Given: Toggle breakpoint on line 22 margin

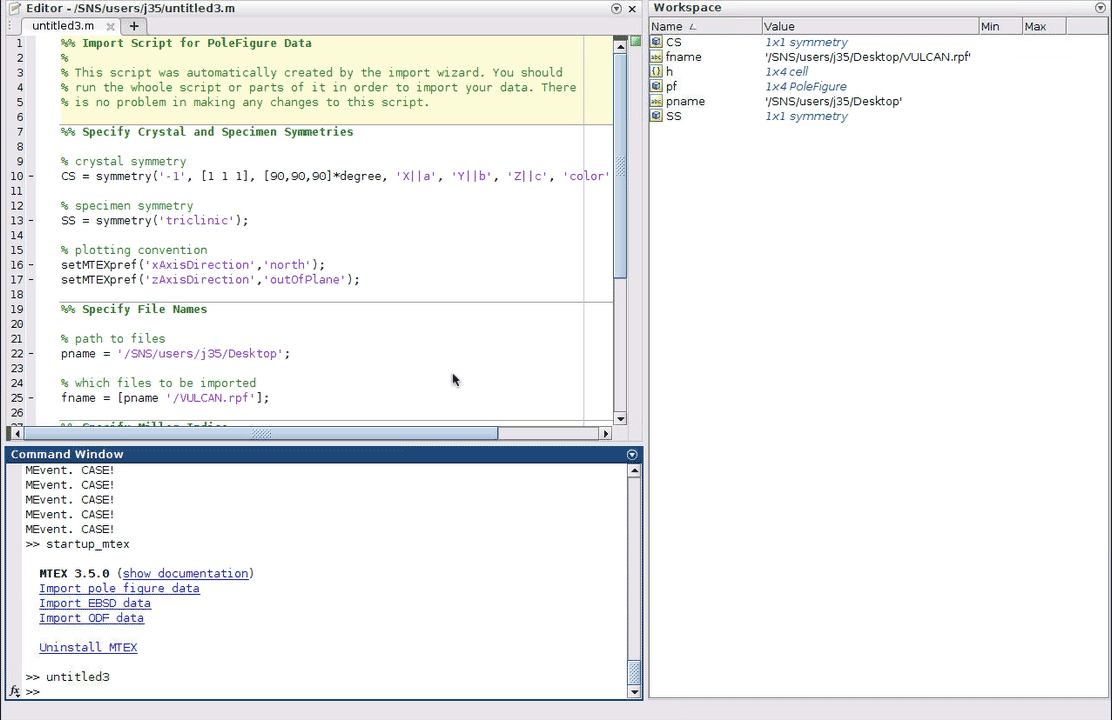Looking at the screenshot, I should [31, 354].
